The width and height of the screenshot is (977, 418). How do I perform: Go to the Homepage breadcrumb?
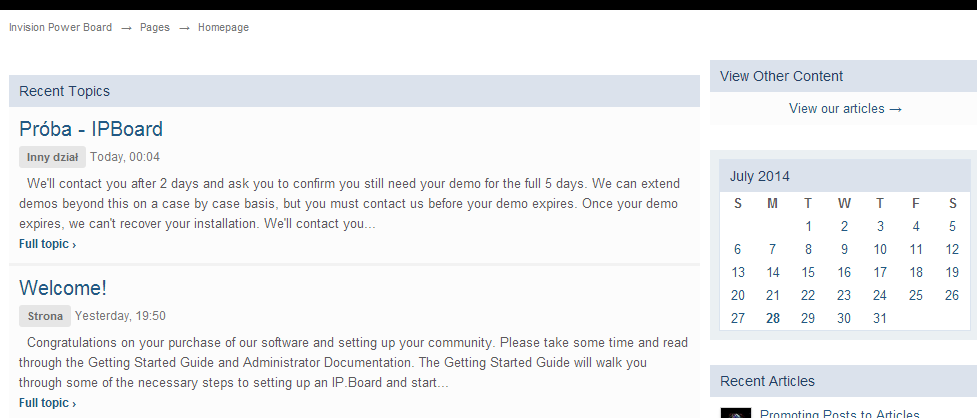(223, 28)
